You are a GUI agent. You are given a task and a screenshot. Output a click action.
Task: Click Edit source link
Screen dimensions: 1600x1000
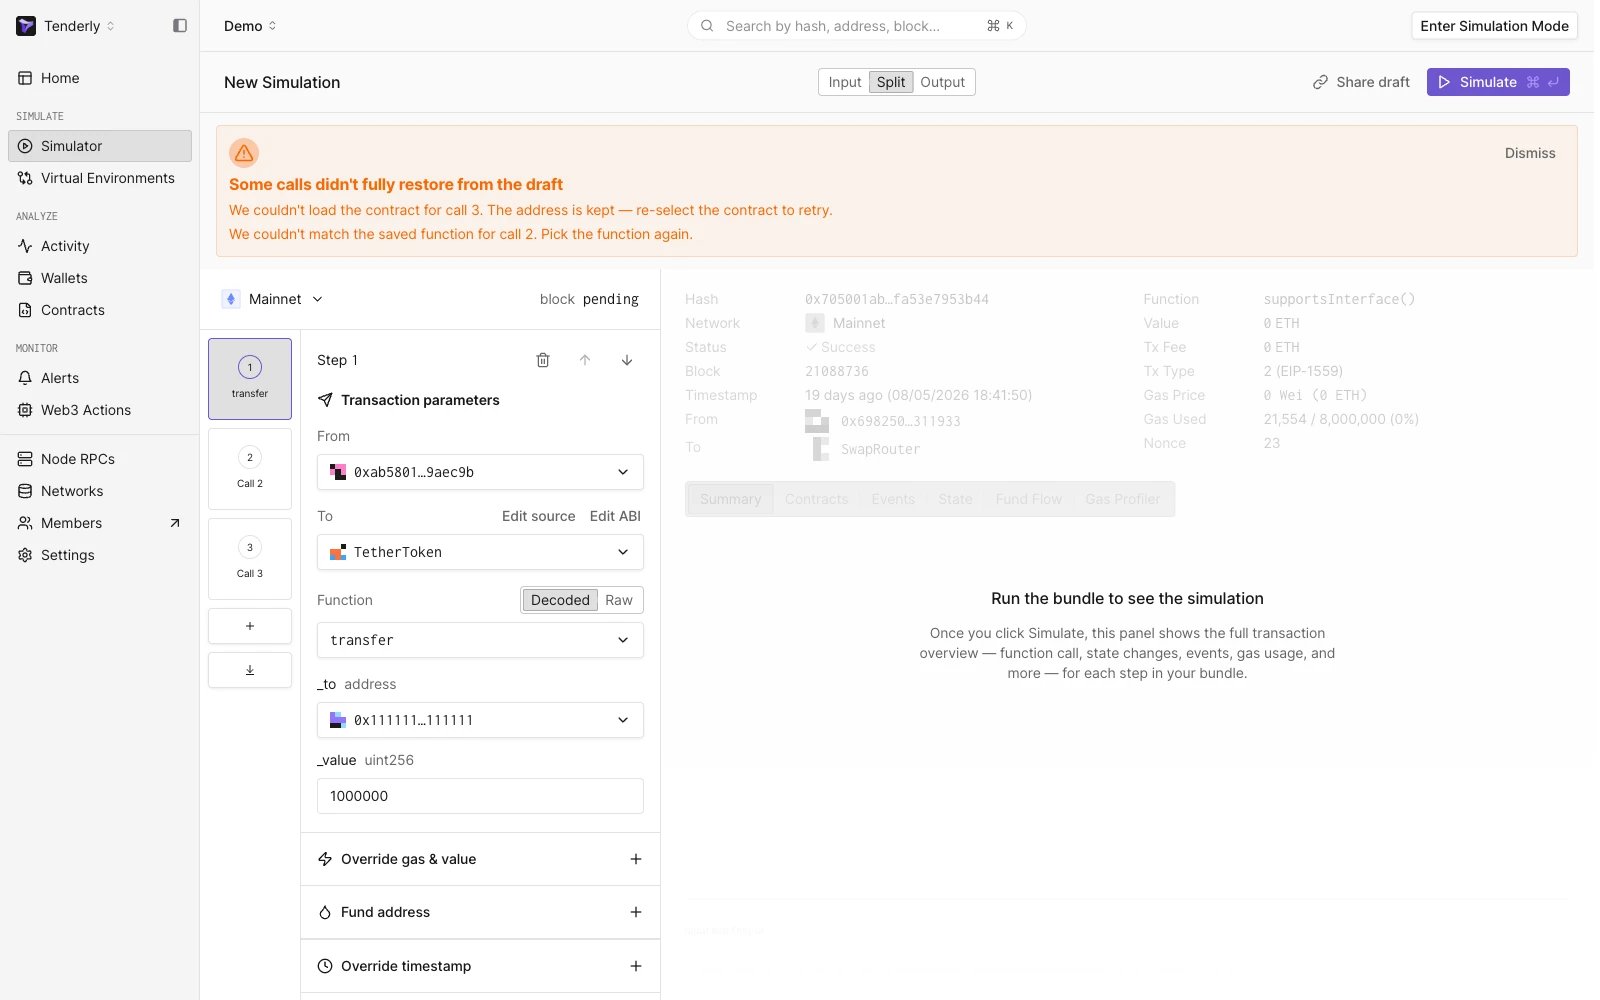click(538, 516)
